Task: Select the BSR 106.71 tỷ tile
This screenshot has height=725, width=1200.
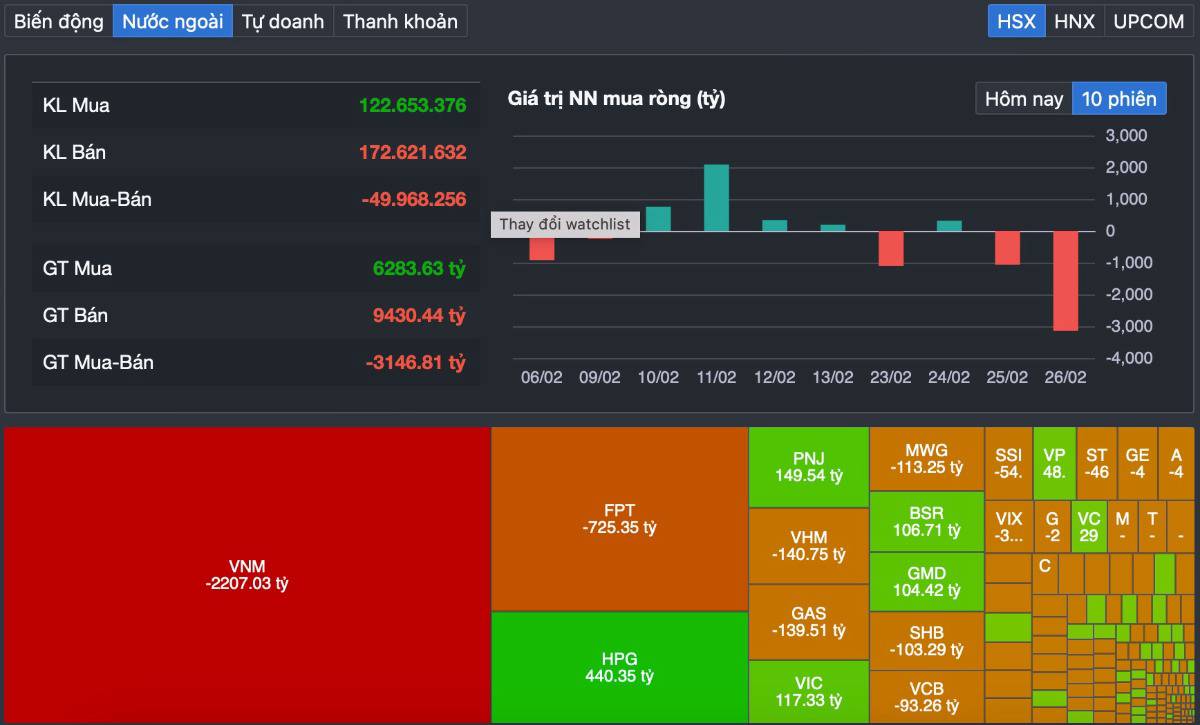Action: pos(926,521)
